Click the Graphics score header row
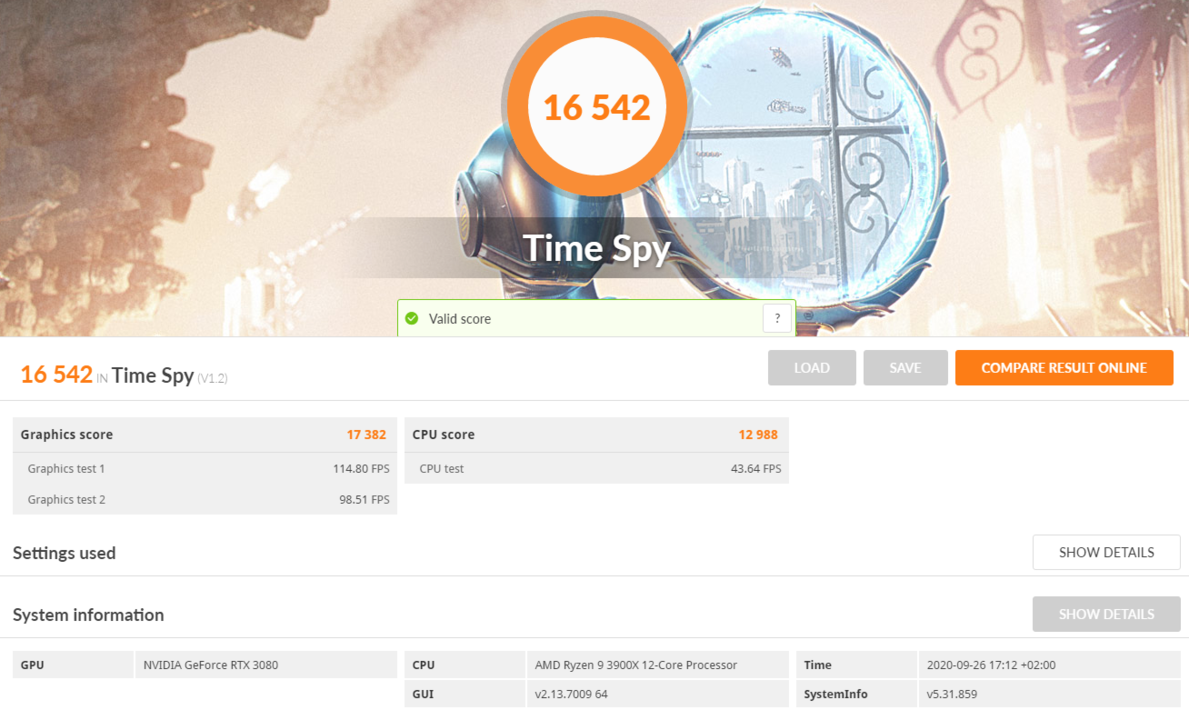Screen dimensions: 1189x720 pos(205,435)
